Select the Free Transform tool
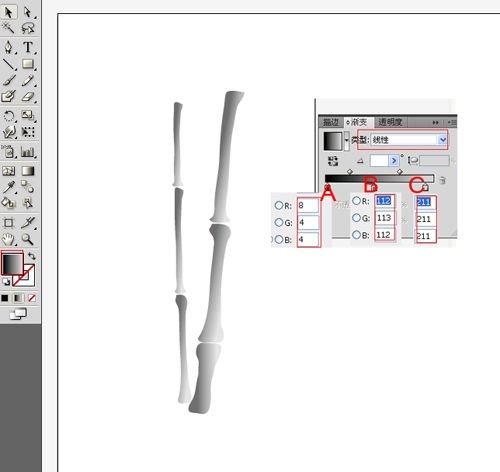 [28, 132]
